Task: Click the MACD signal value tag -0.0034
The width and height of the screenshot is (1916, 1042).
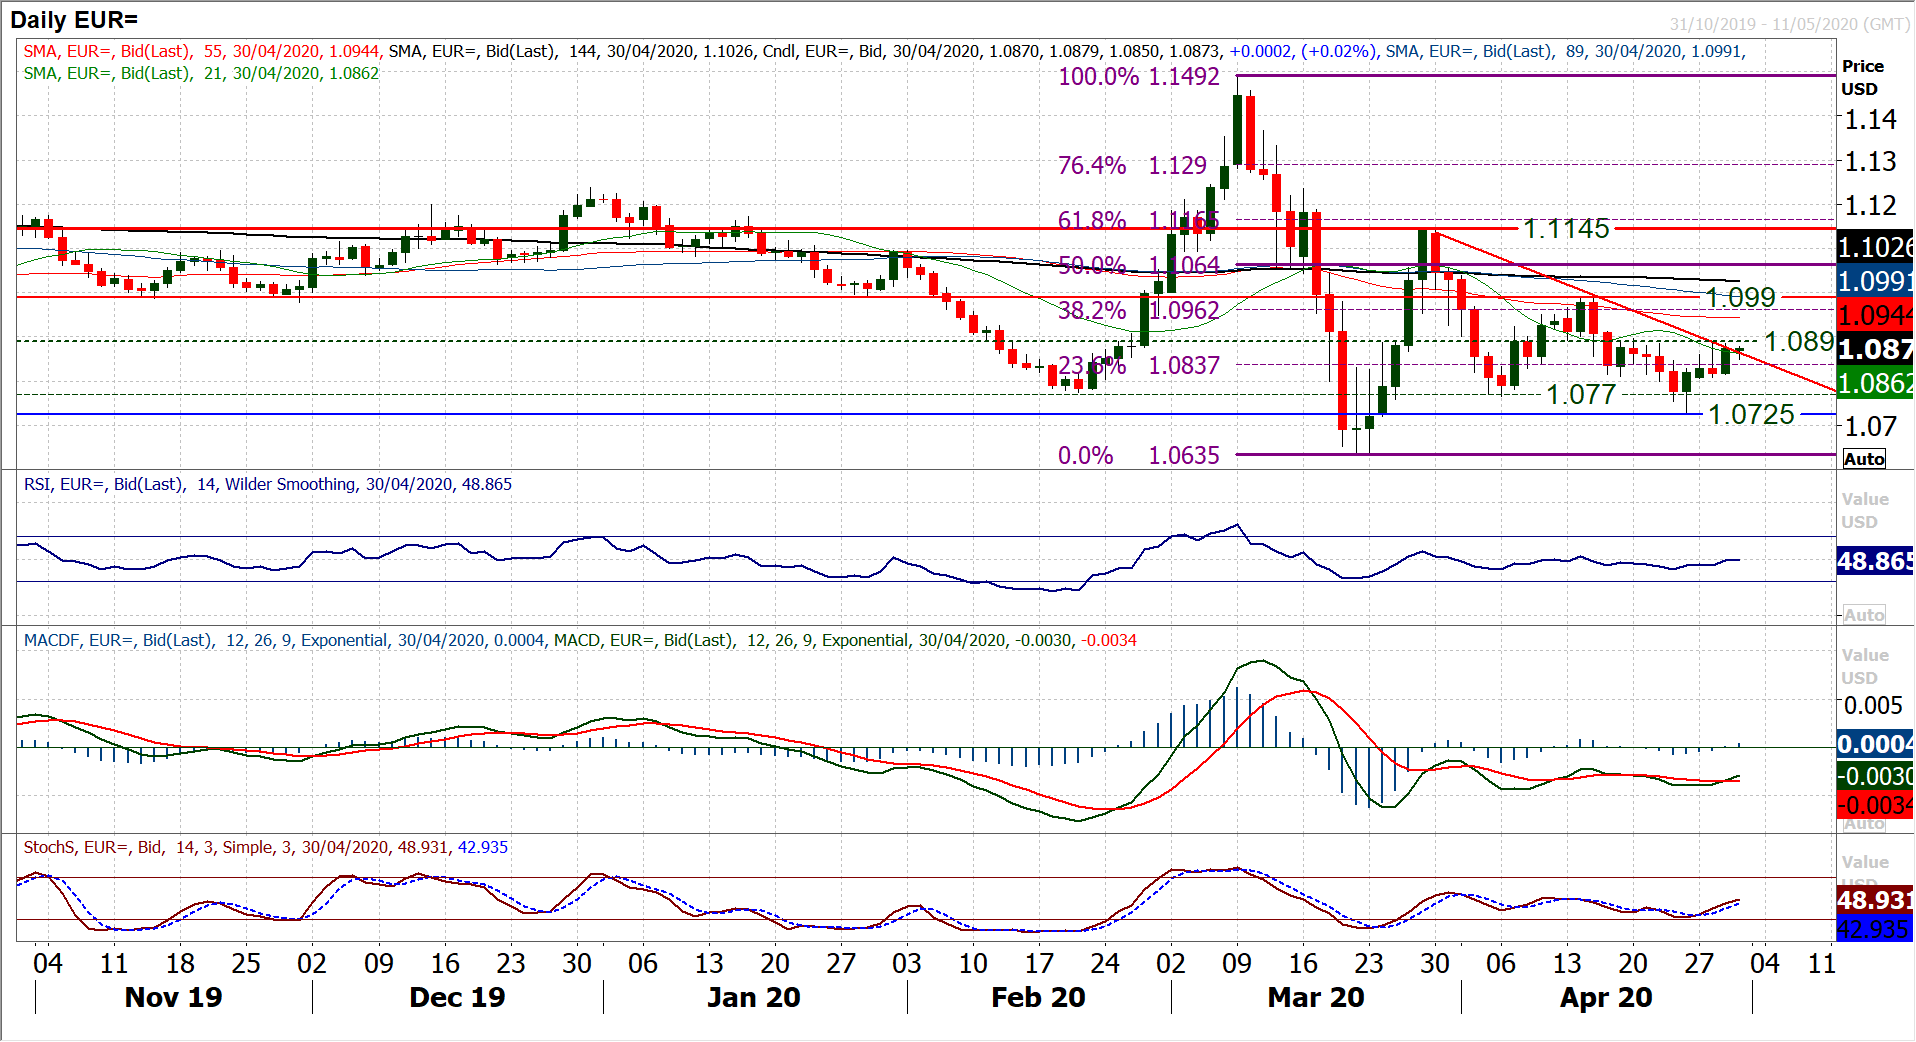Action: pyautogui.click(x=1875, y=805)
